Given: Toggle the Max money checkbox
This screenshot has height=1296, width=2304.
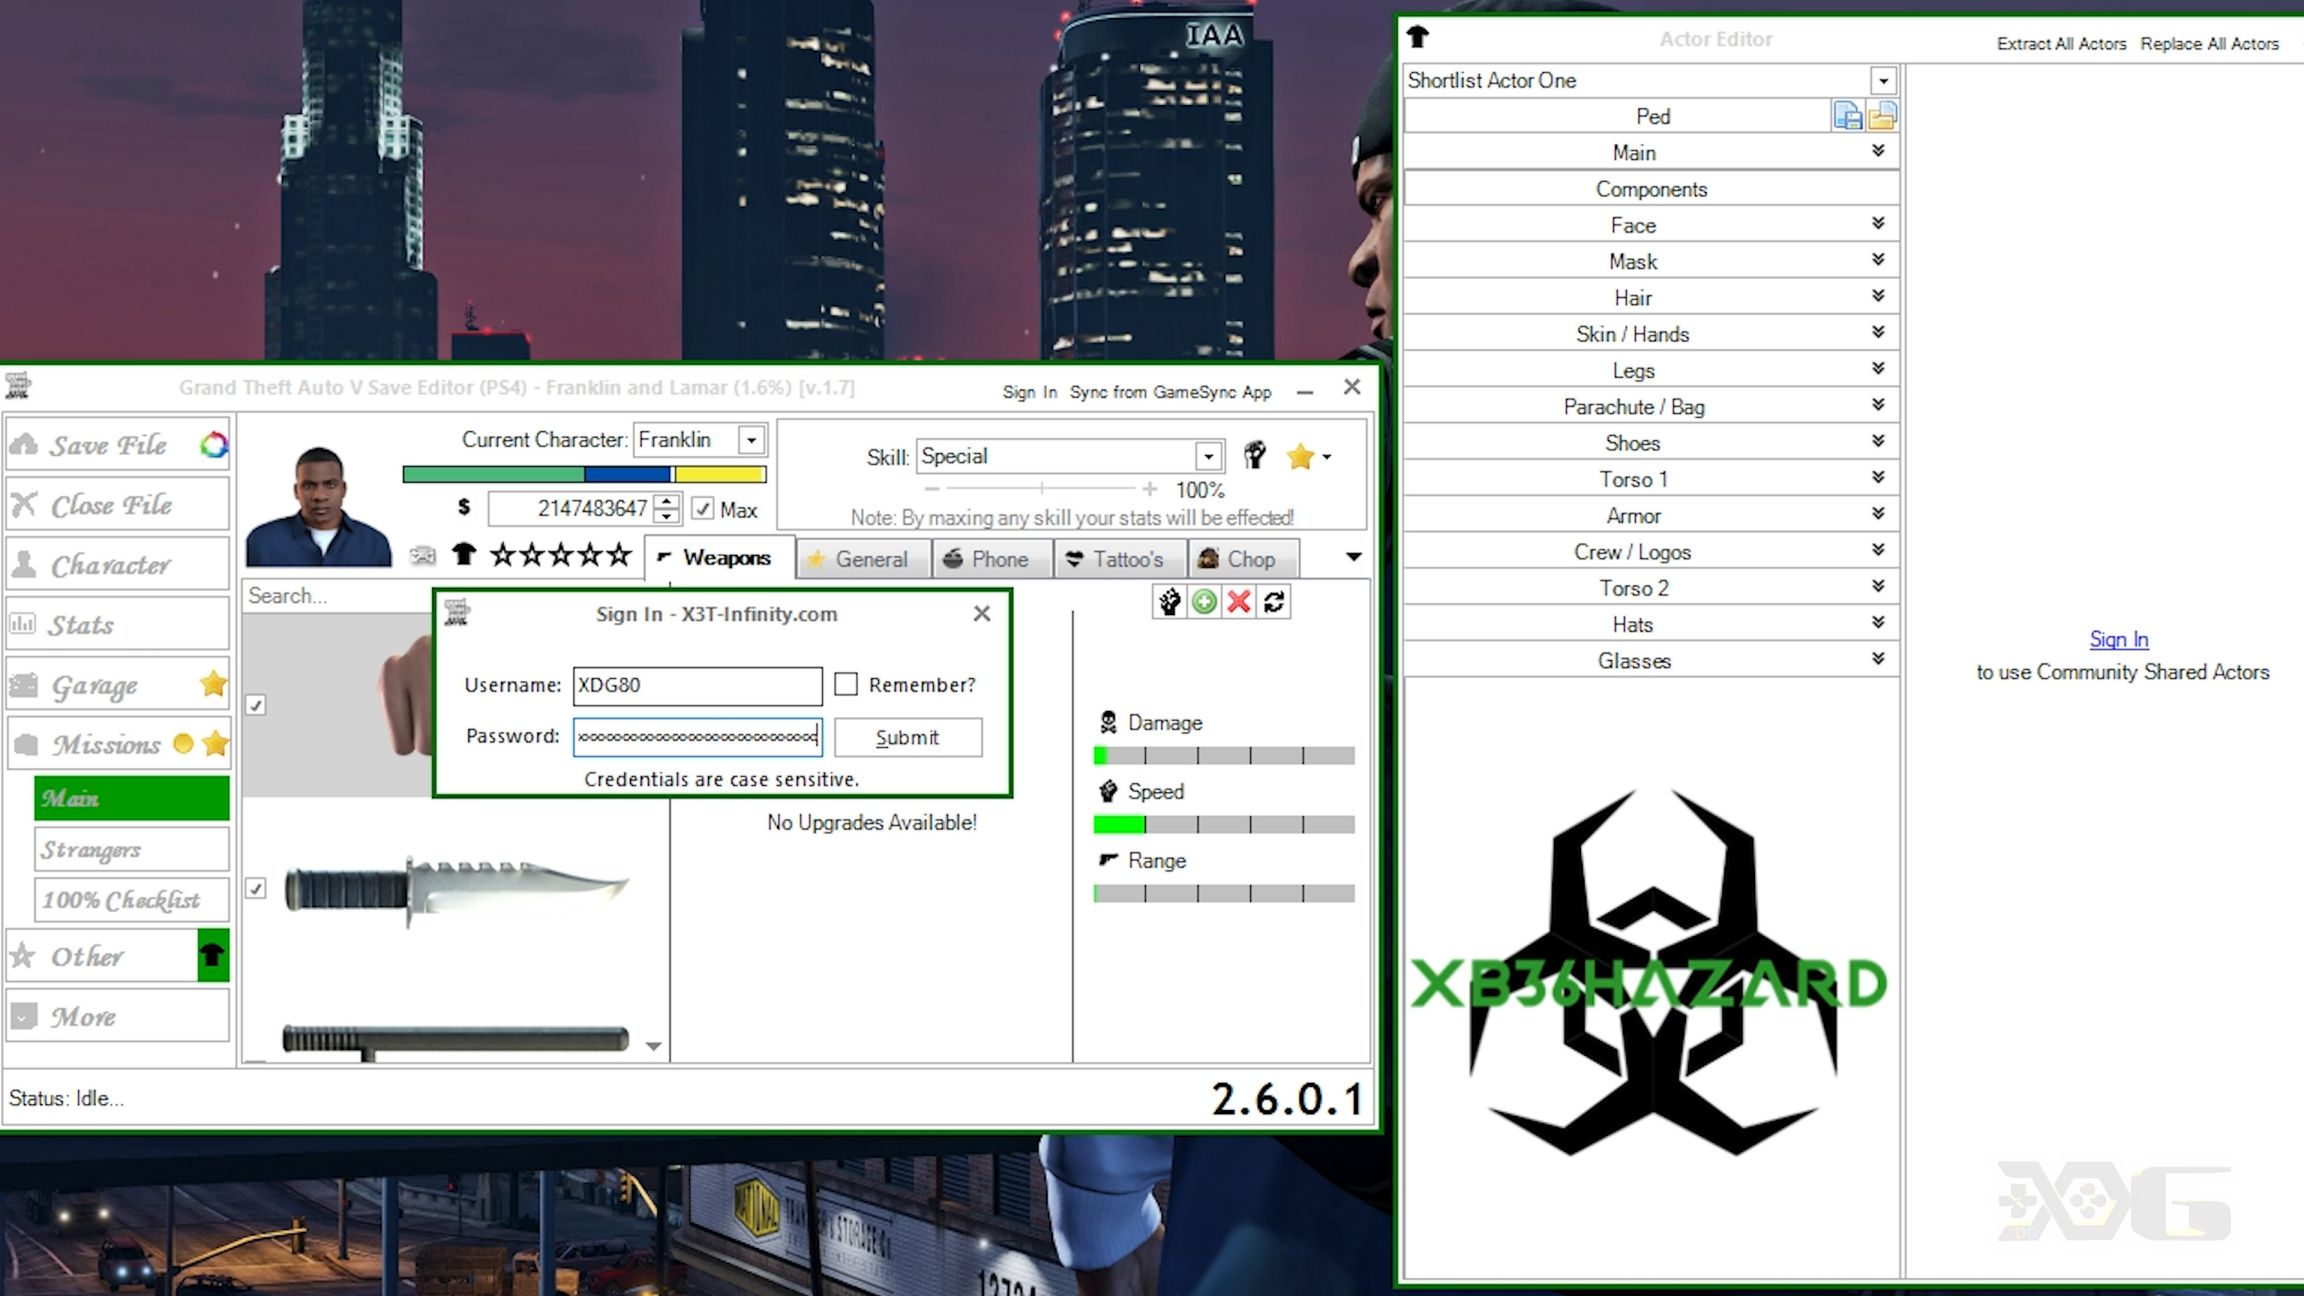Looking at the screenshot, I should [703, 508].
